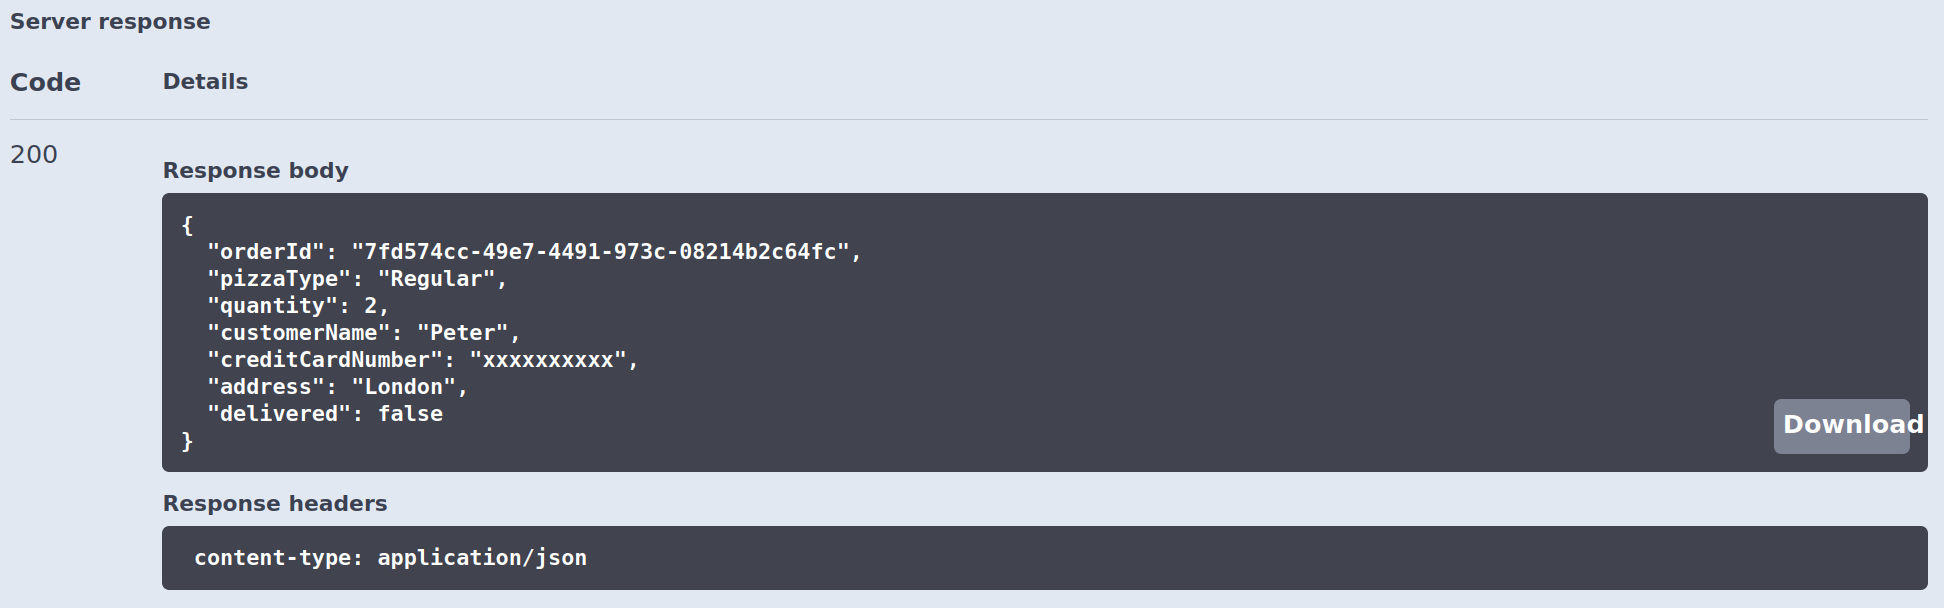Click the "Response headers" label
Viewport: 1944px width, 608px height.
tap(274, 504)
